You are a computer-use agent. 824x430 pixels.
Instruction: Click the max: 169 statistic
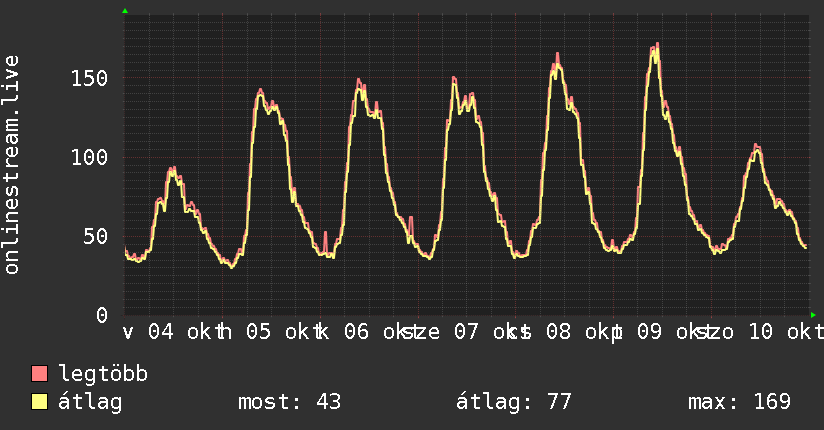739,402
